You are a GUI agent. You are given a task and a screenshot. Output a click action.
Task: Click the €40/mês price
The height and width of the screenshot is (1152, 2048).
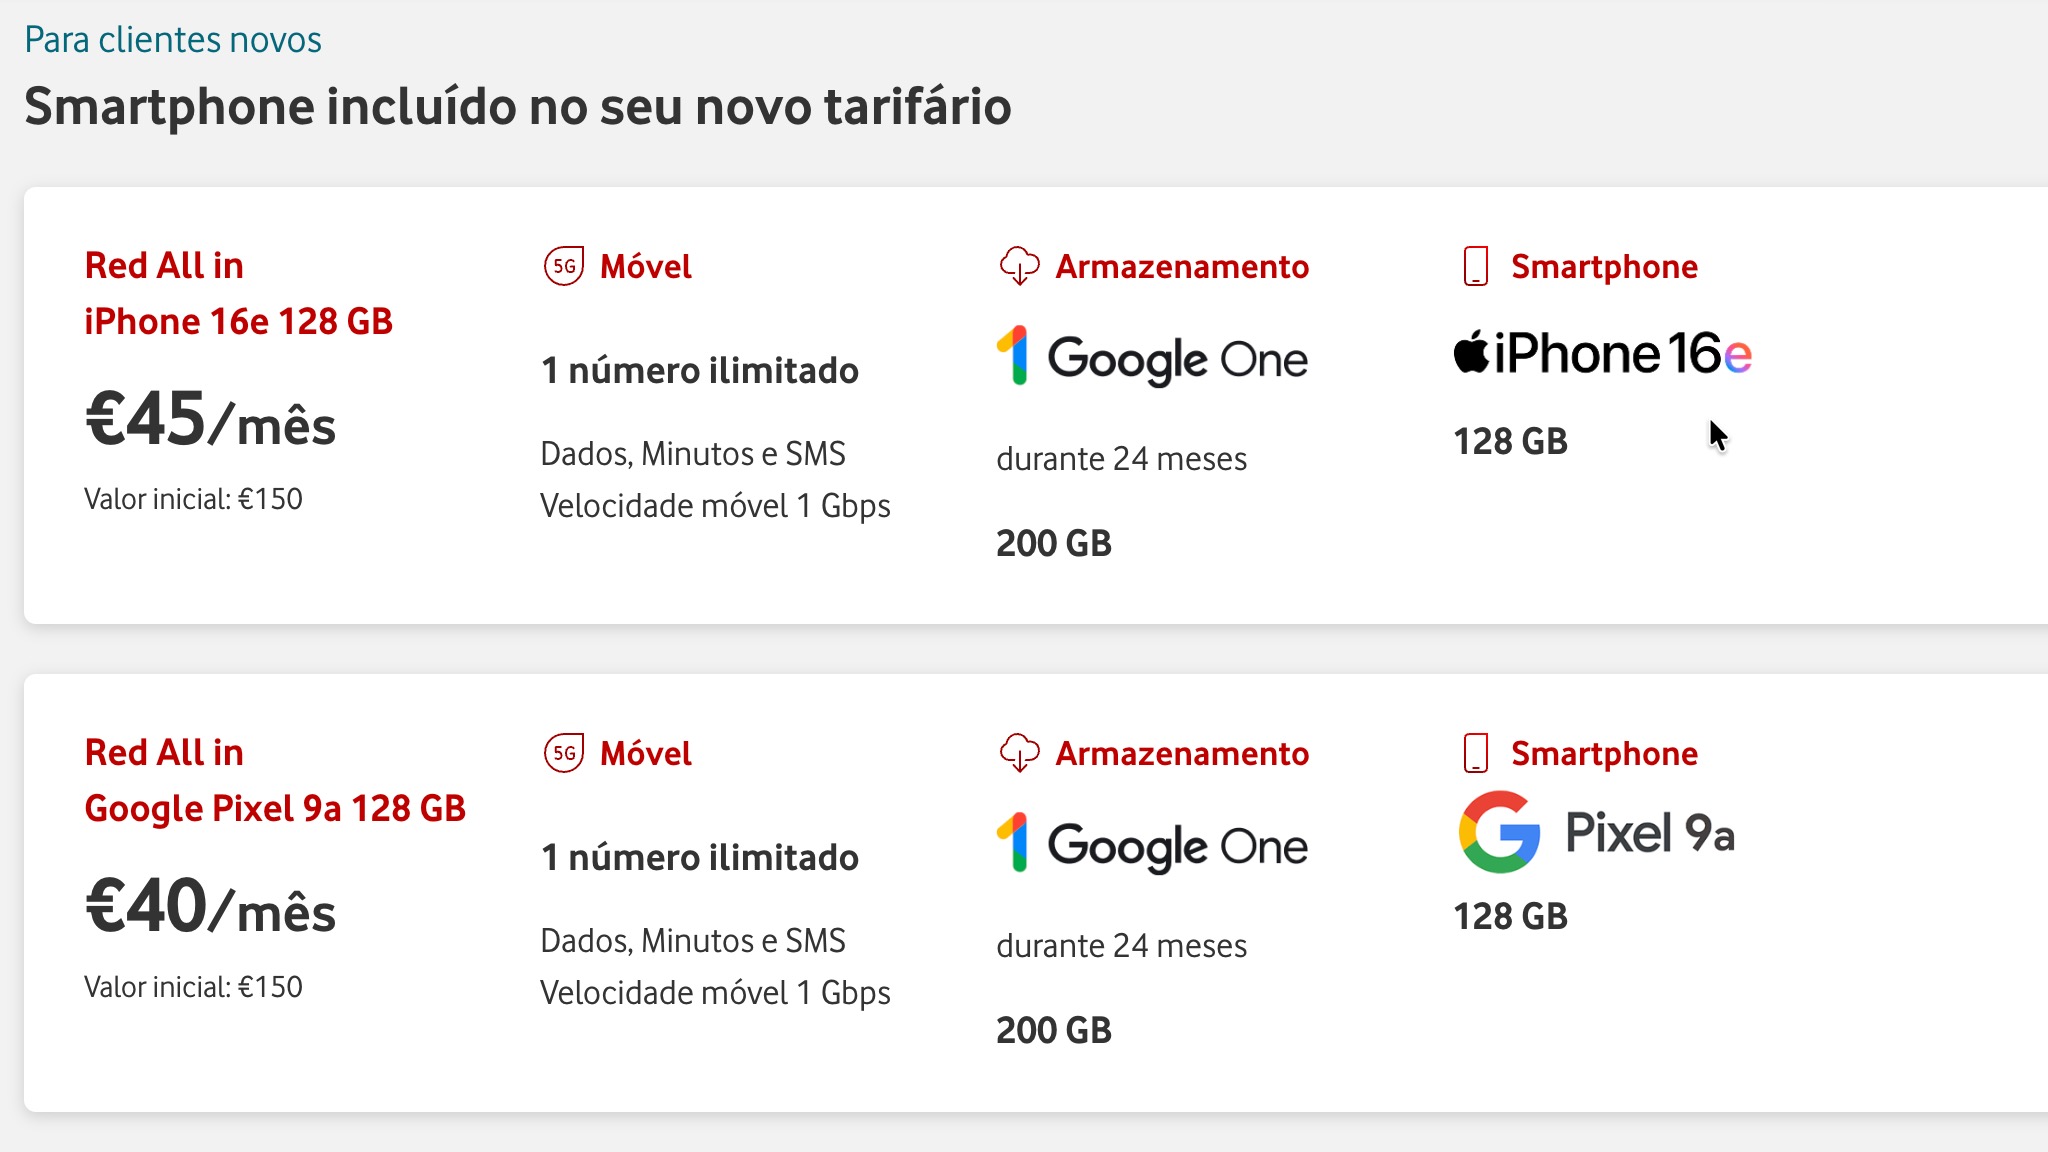(210, 907)
